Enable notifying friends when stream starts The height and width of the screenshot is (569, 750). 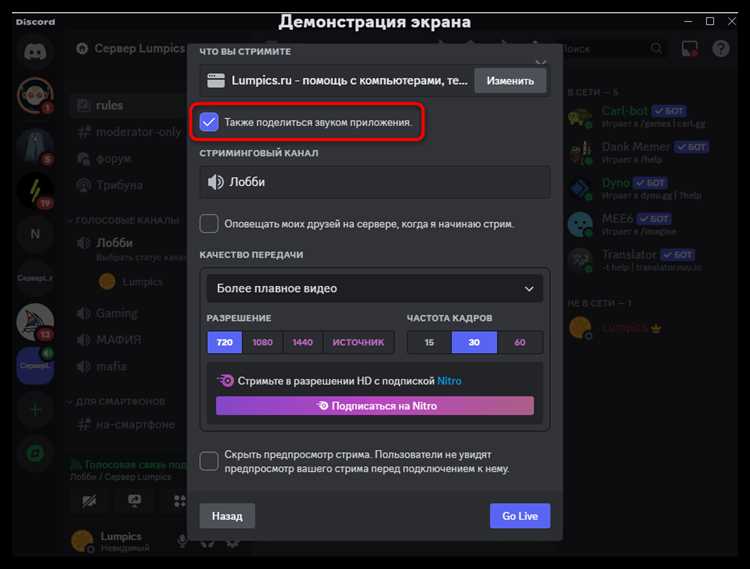pos(209,223)
